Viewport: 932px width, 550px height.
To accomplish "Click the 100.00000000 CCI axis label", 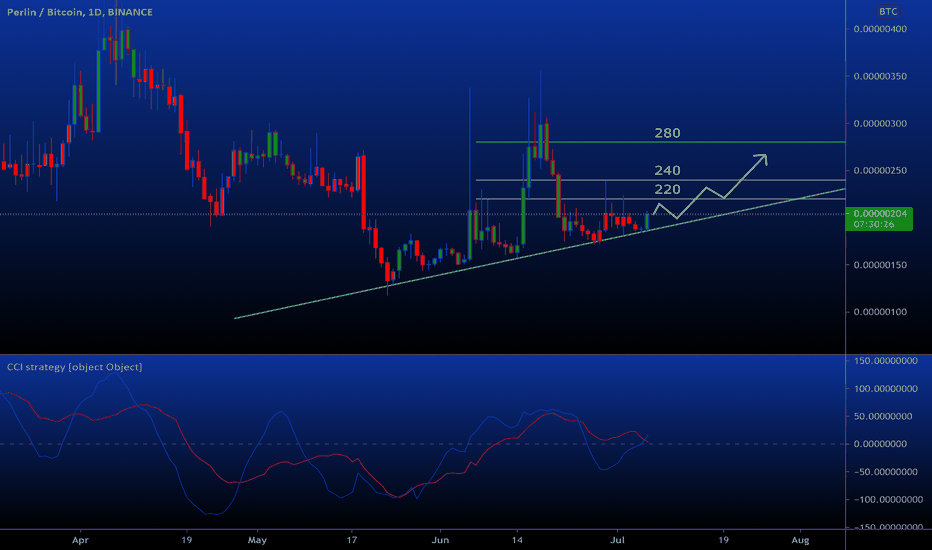I will point(886,388).
